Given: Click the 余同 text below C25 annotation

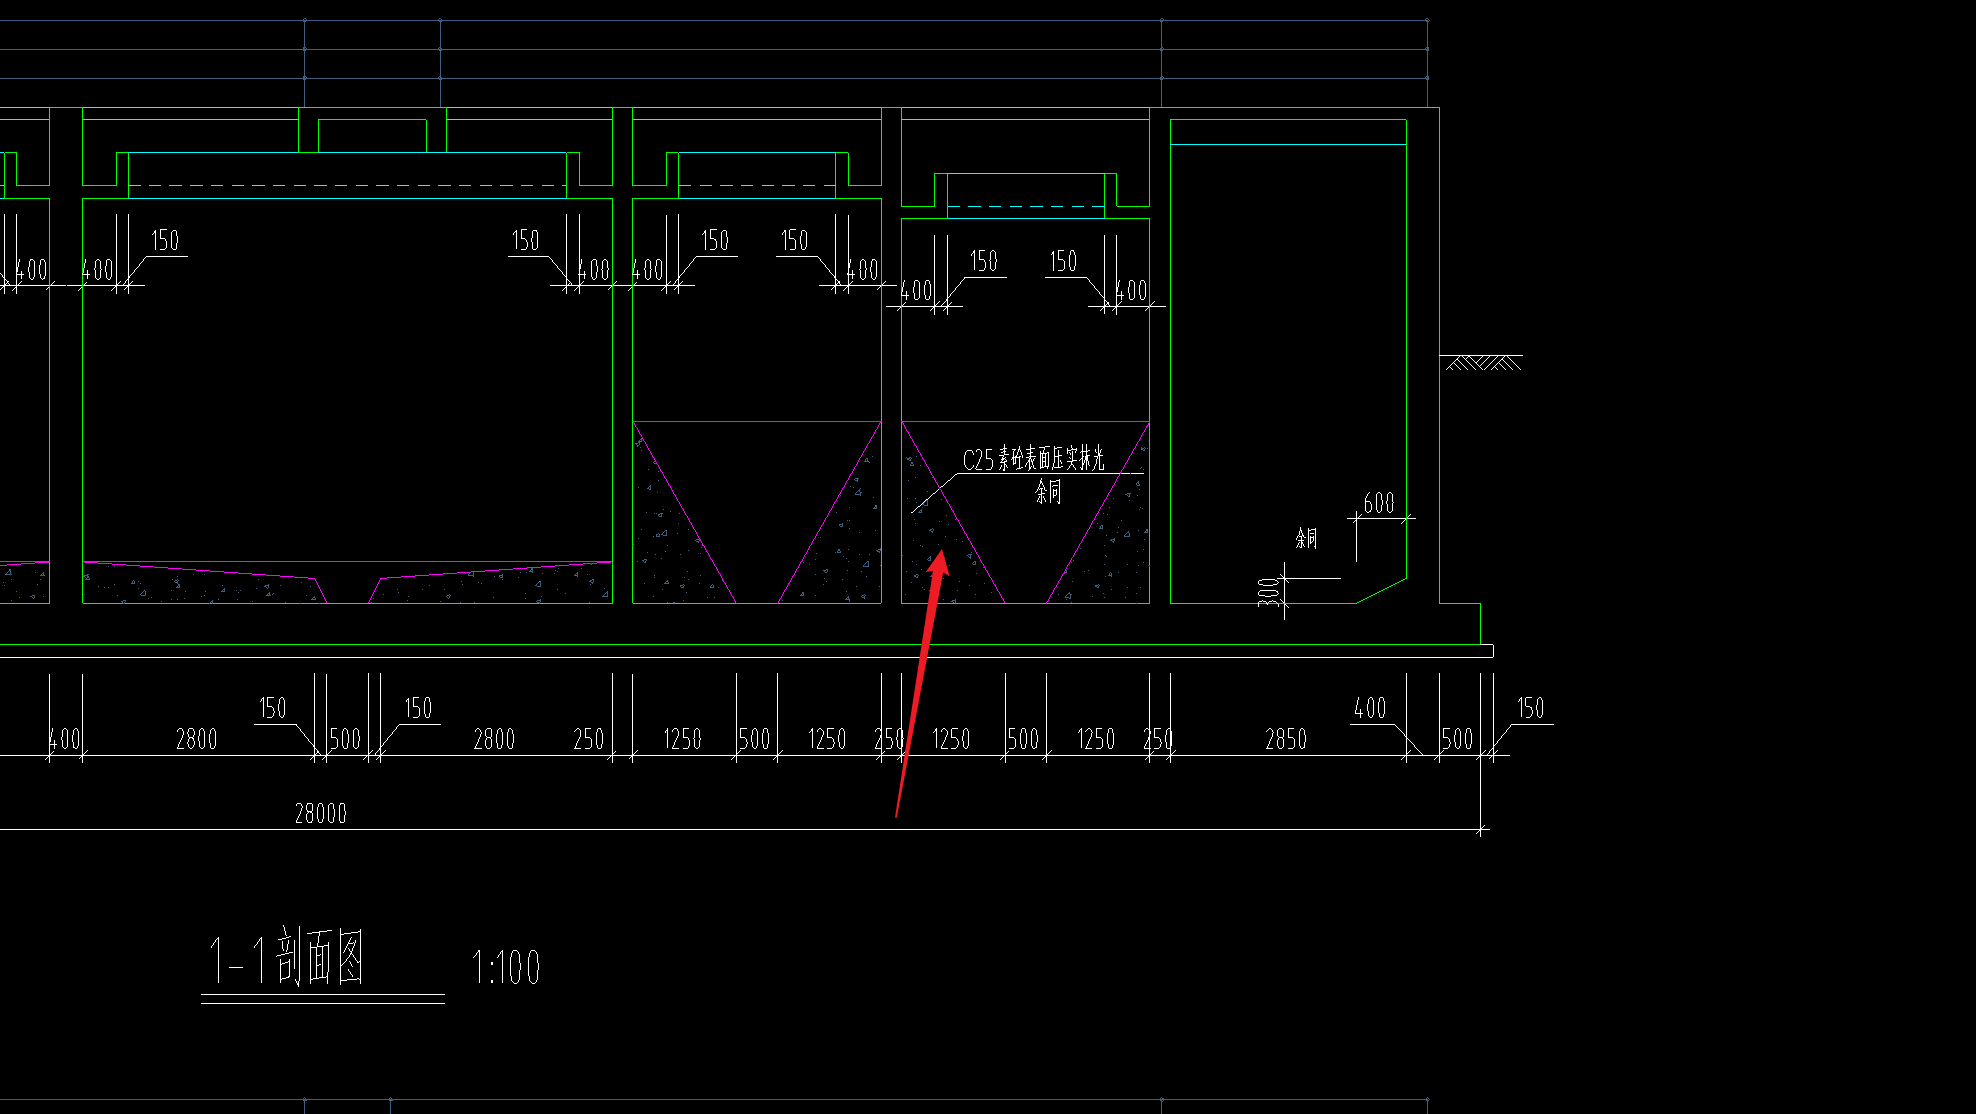Looking at the screenshot, I should click(1047, 492).
